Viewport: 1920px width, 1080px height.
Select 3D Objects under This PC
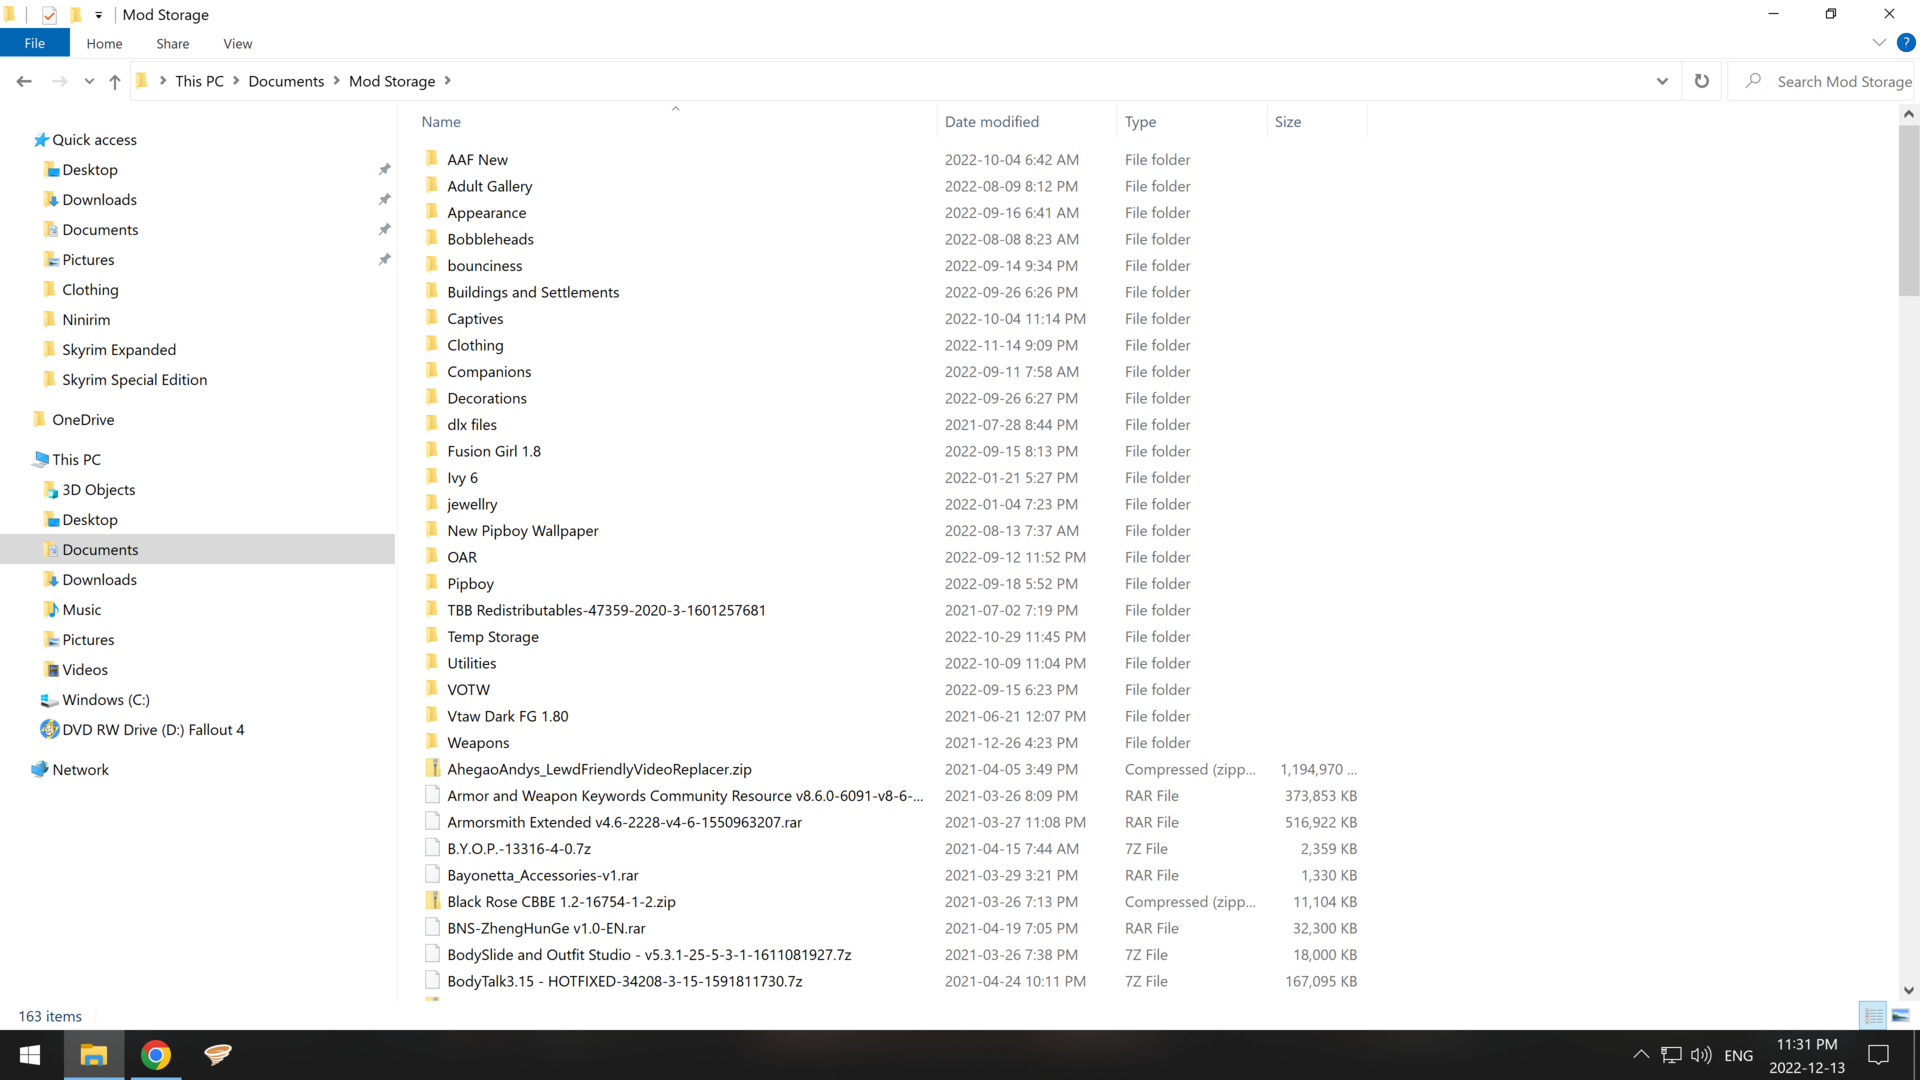pos(98,490)
